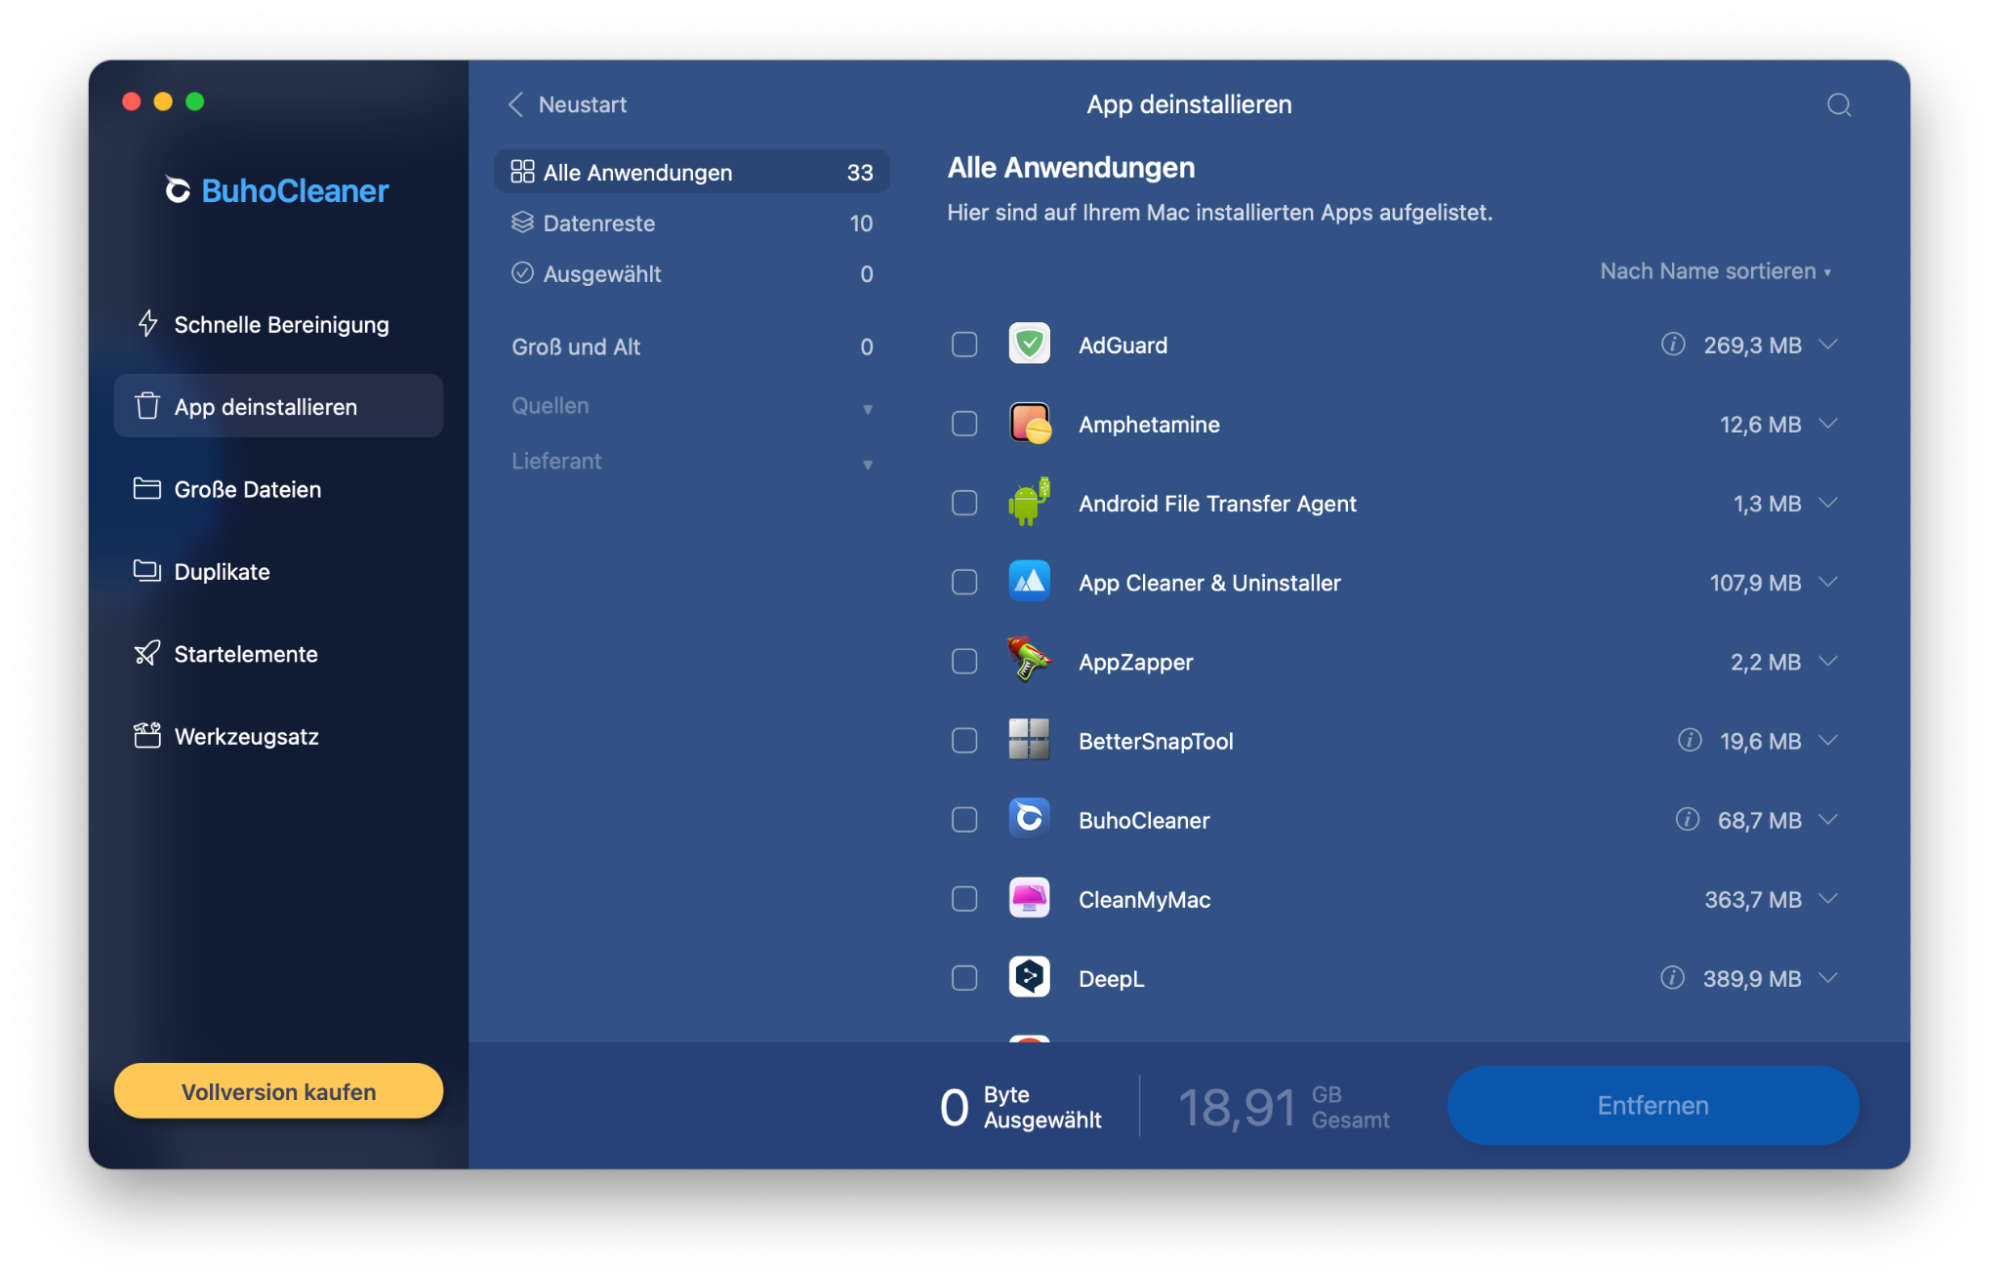This screenshot has height=1287, width=1999.
Task: Open Große Dateien via folder icon
Action: (147, 489)
